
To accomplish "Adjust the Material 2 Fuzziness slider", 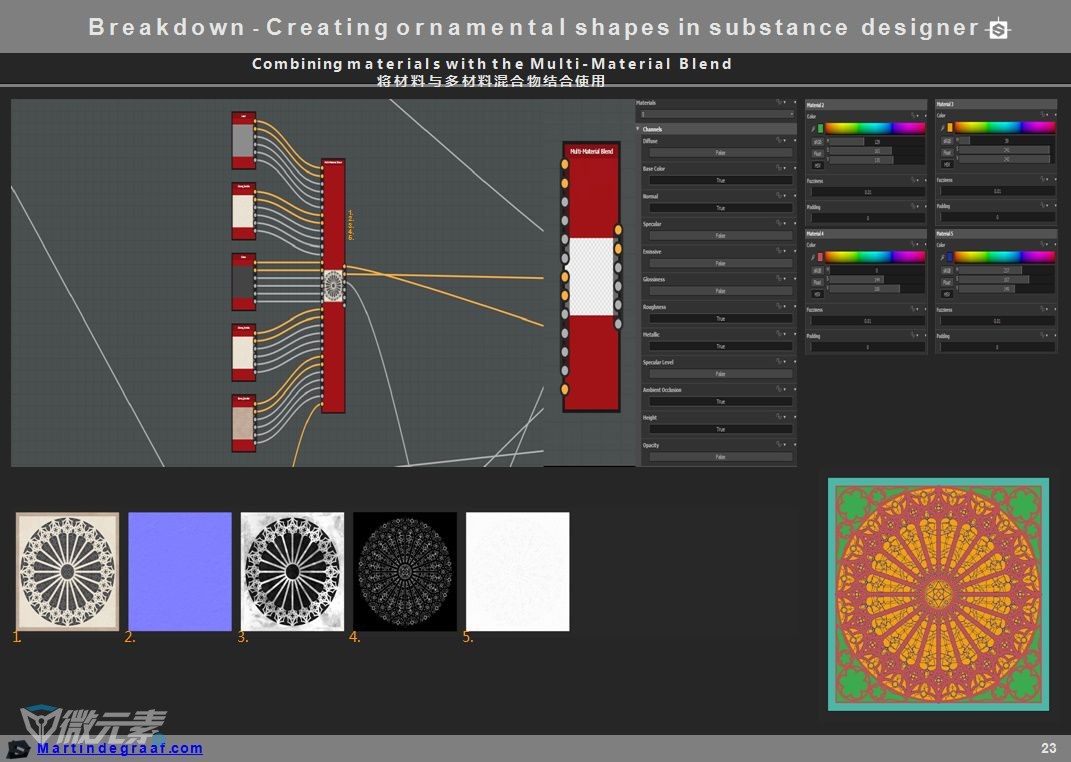I will pyautogui.click(x=867, y=193).
